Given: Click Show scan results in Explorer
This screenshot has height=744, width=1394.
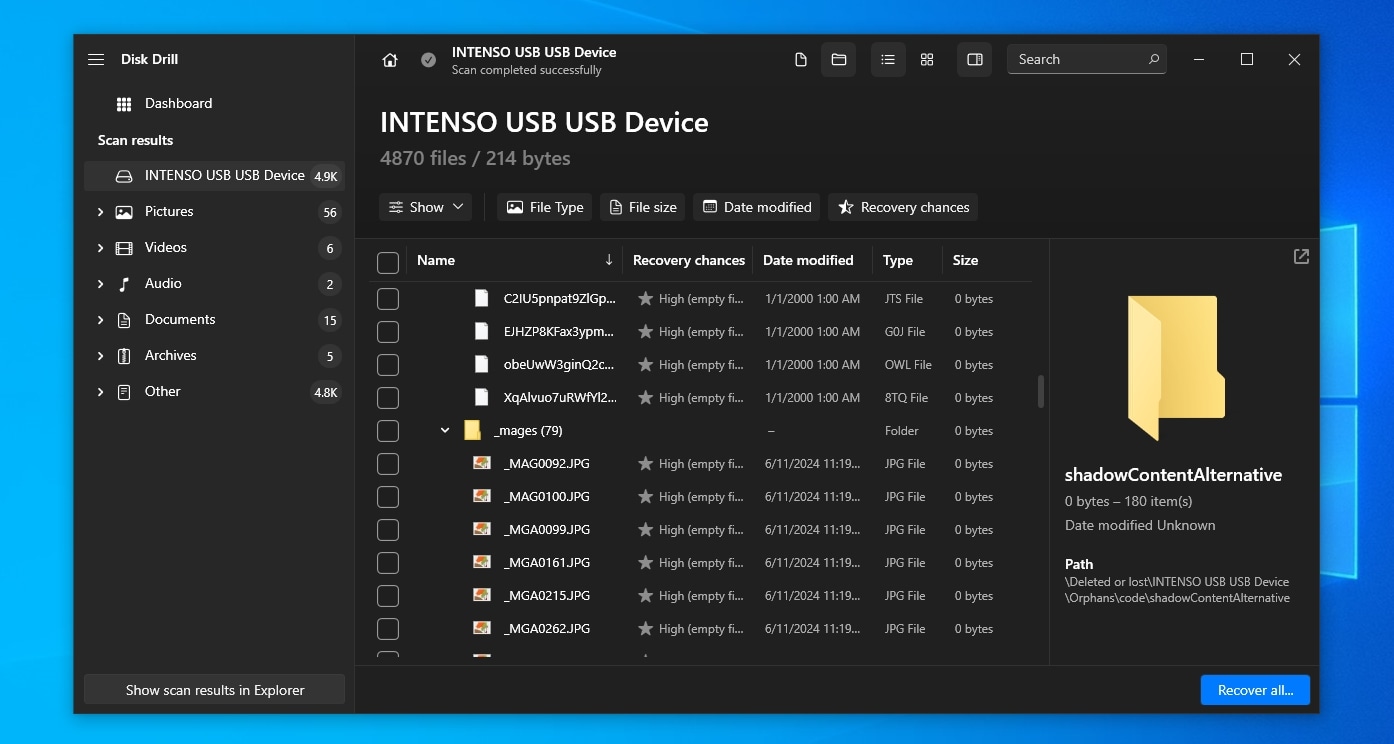Looking at the screenshot, I should coord(214,690).
